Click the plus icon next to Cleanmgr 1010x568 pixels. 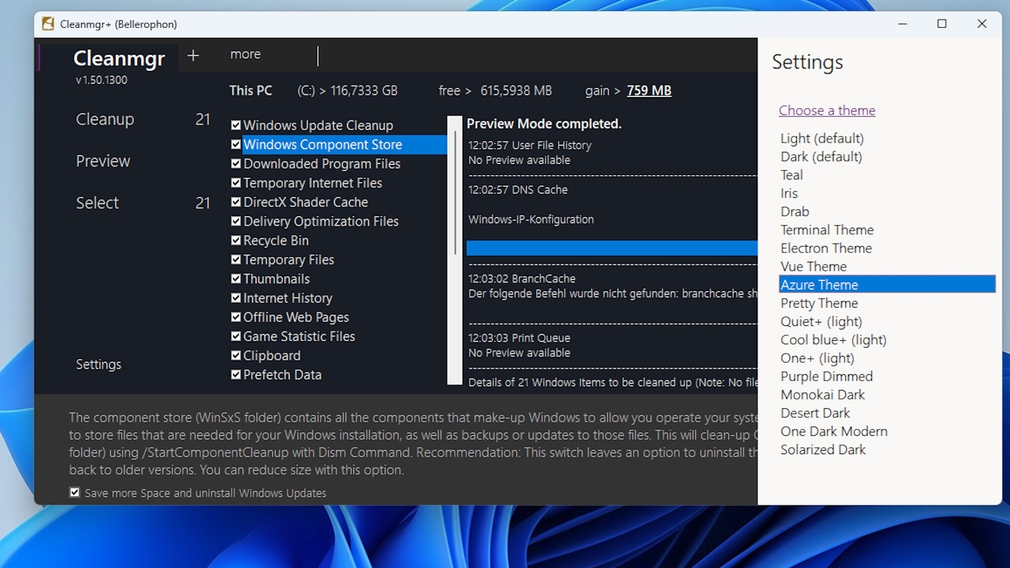(x=193, y=55)
